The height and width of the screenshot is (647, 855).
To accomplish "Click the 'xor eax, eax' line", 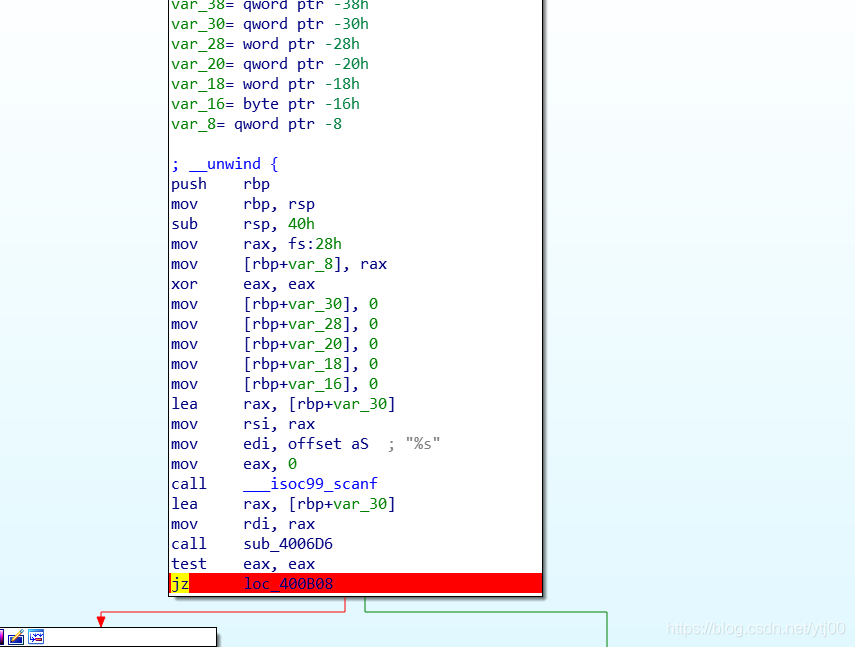I will pyautogui.click(x=243, y=284).
